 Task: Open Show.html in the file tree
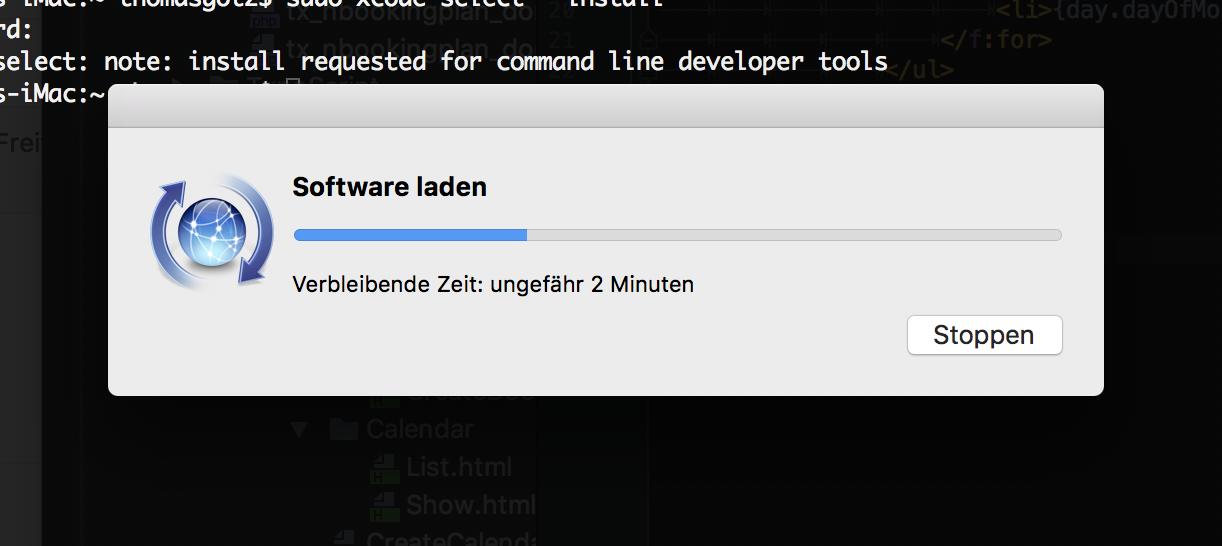(464, 505)
